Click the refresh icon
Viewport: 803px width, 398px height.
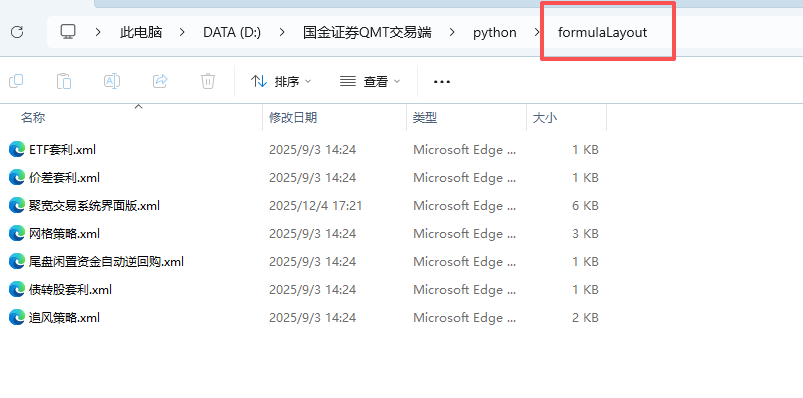pos(17,32)
